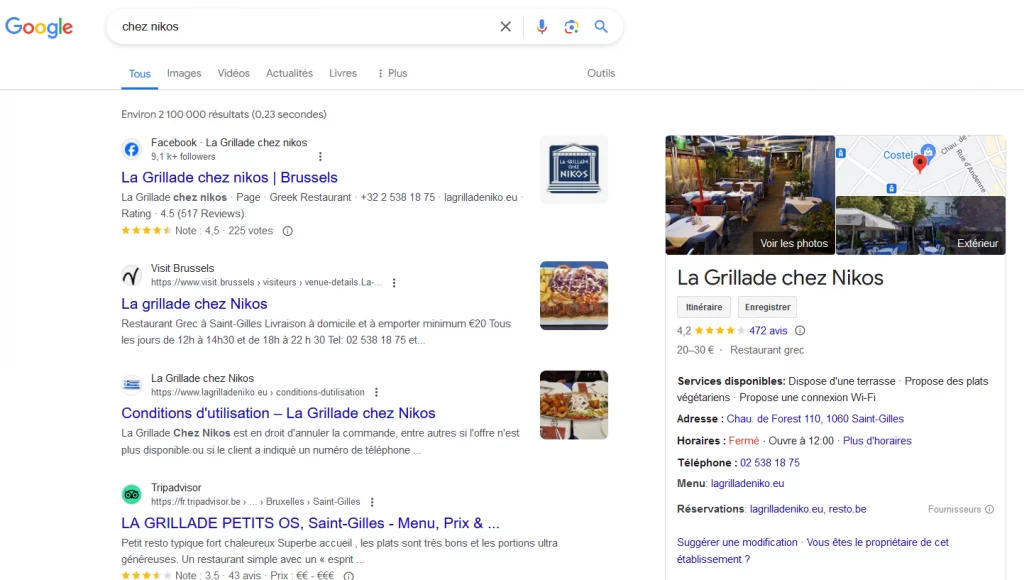Click phone number 02 538 18 75

tap(769, 462)
